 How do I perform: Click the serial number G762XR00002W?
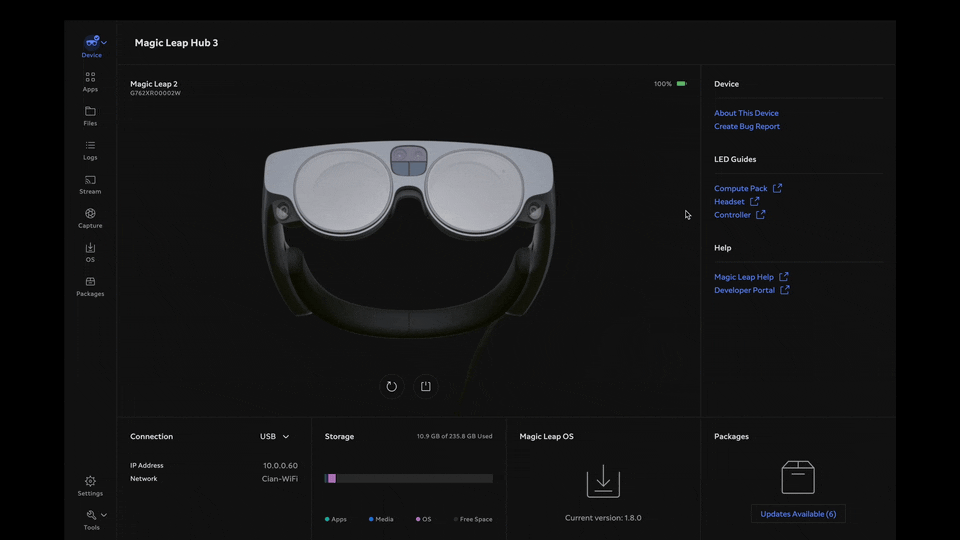[x=156, y=93]
